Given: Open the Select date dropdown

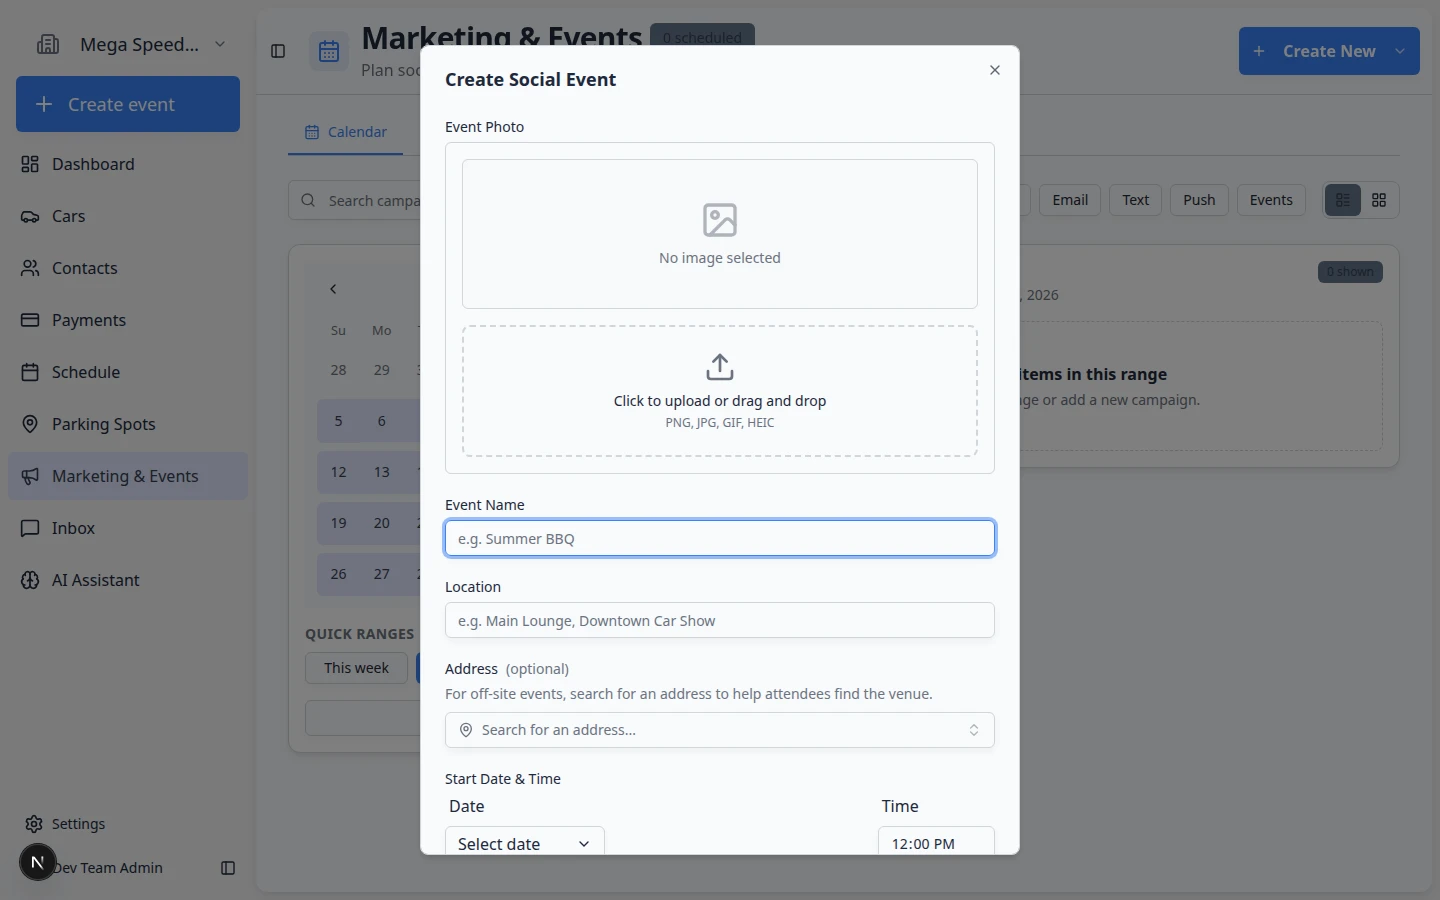Looking at the screenshot, I should coord(524,843).
